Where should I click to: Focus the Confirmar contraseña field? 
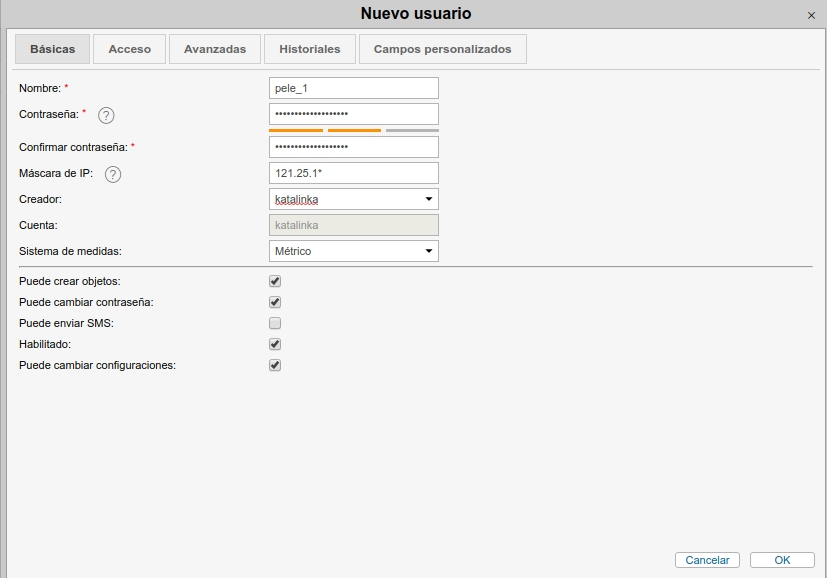click(x=354, y=147)
